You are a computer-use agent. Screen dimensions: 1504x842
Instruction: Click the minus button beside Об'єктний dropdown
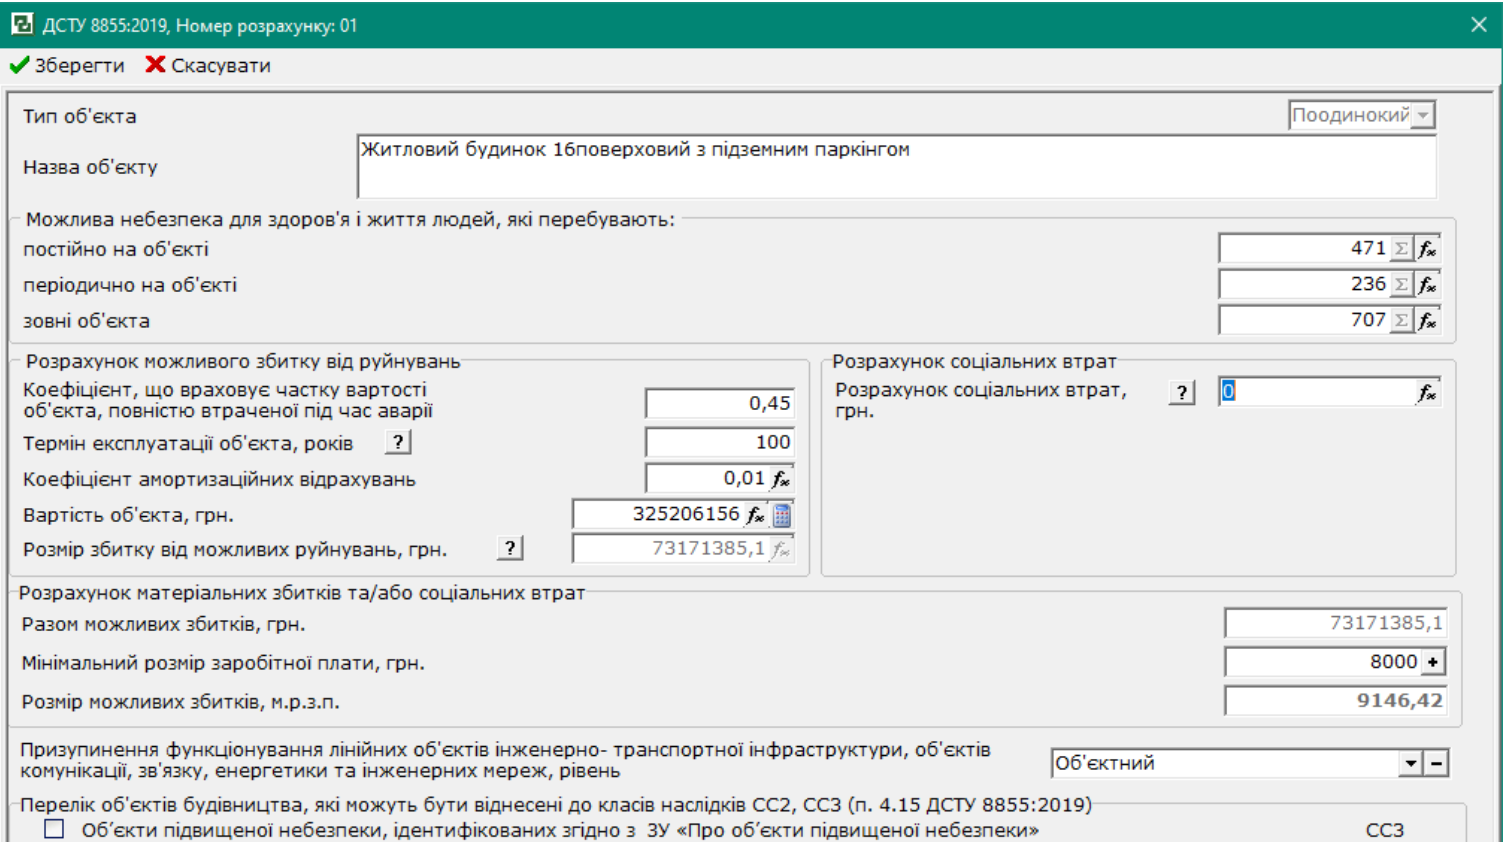(1436, 763)
